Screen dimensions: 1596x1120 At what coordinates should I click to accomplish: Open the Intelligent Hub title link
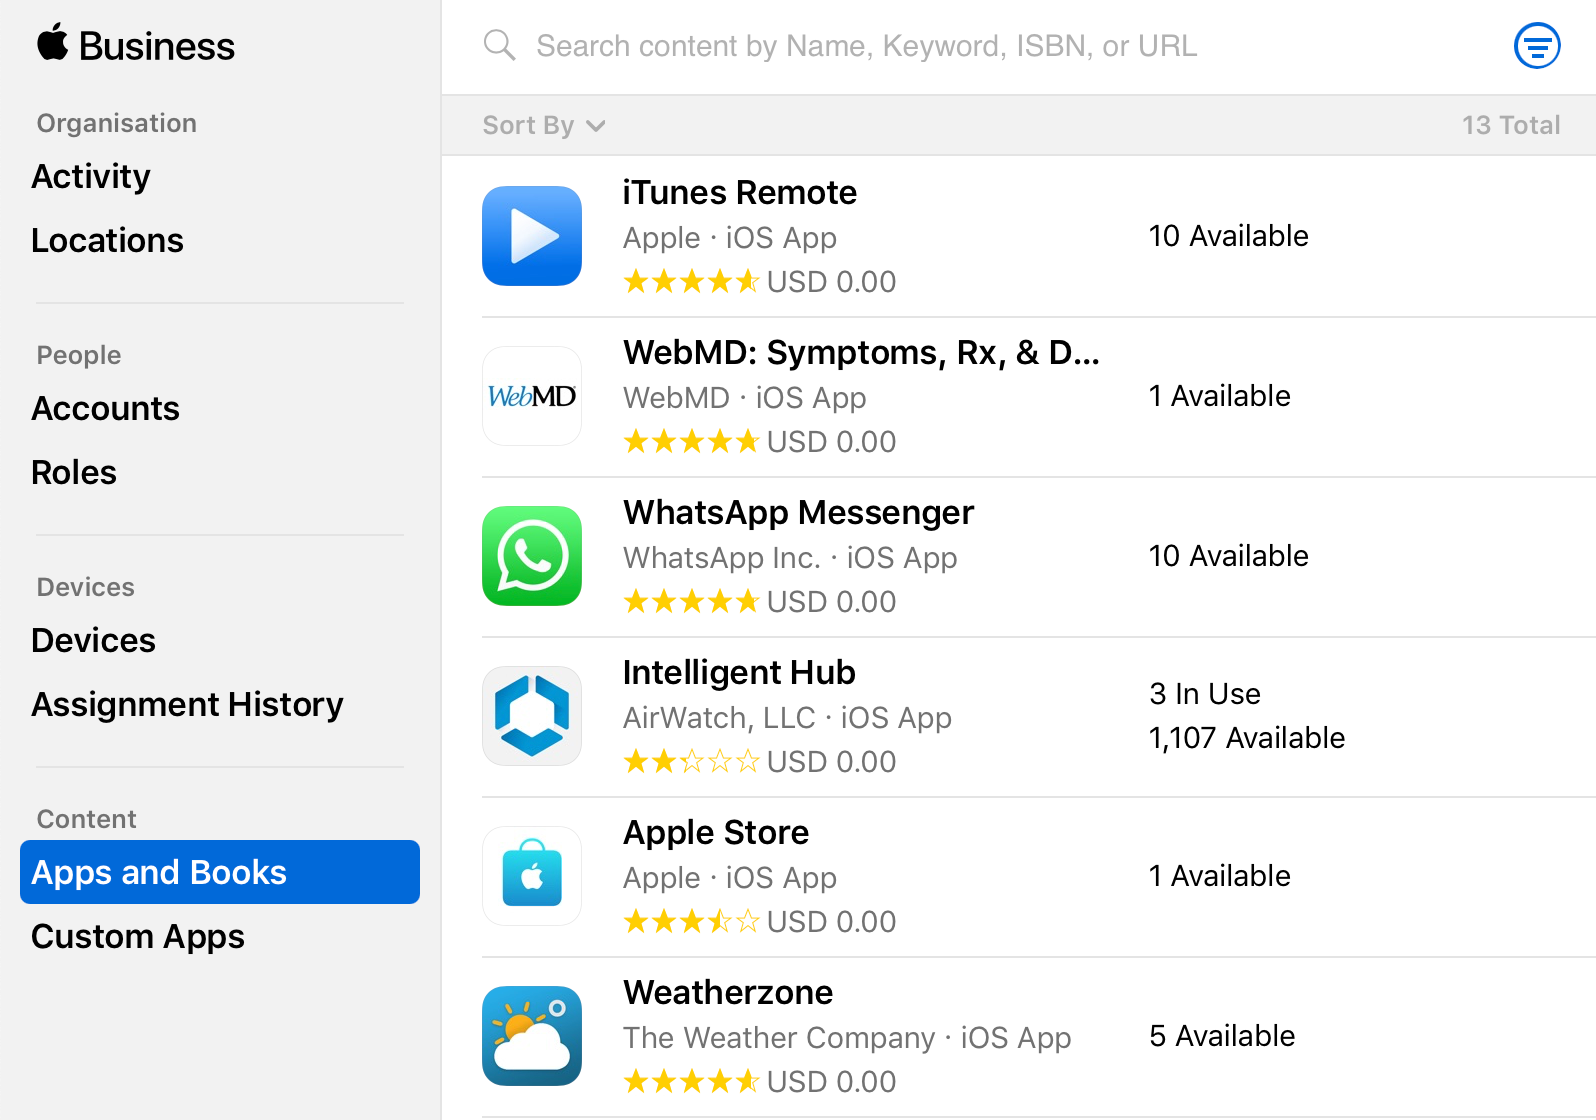click(x=739, y=672)
